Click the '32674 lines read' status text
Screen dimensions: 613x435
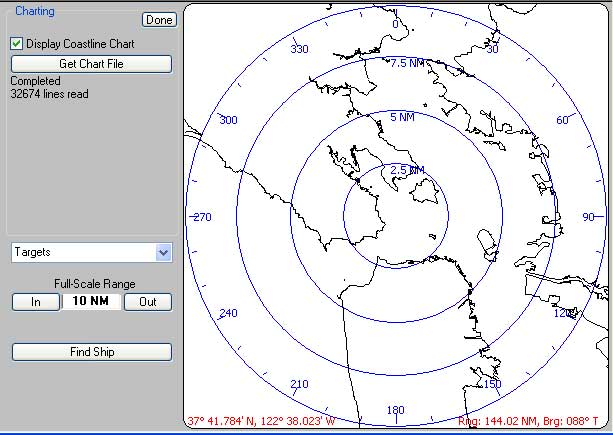pos(49,94)
